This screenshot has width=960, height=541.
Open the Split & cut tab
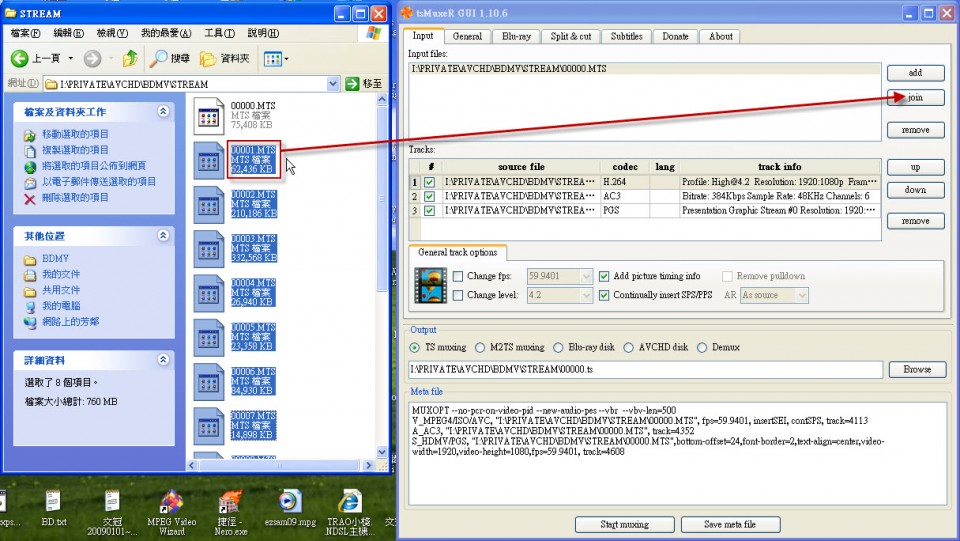tap(571, 36)
